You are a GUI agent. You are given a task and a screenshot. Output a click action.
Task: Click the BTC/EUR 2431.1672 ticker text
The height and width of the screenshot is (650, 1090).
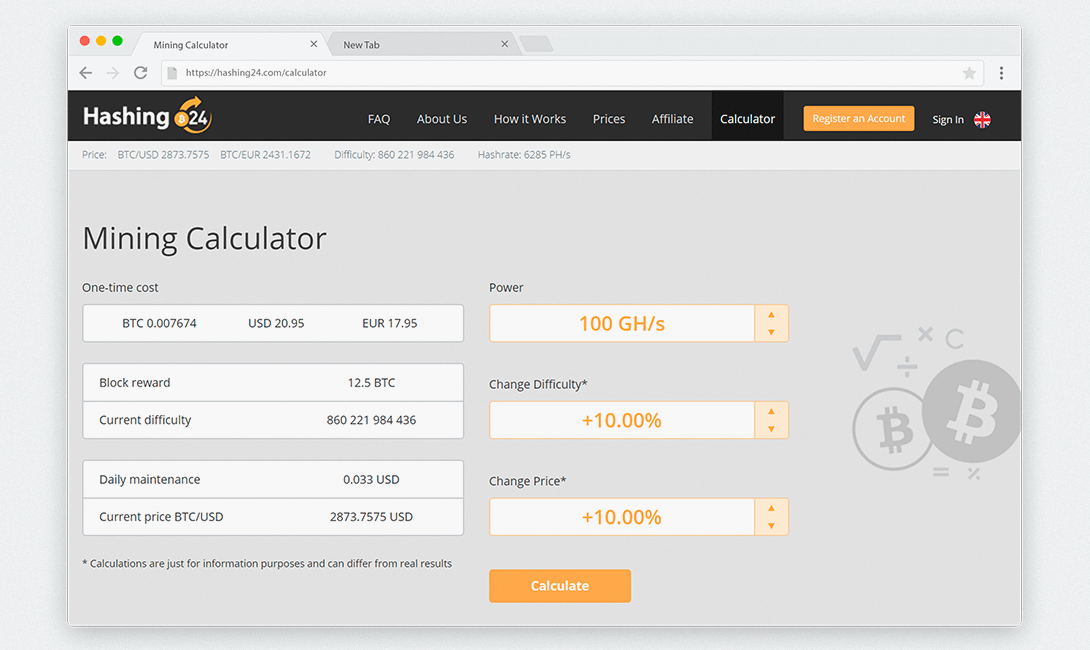(x=266, y=155)
